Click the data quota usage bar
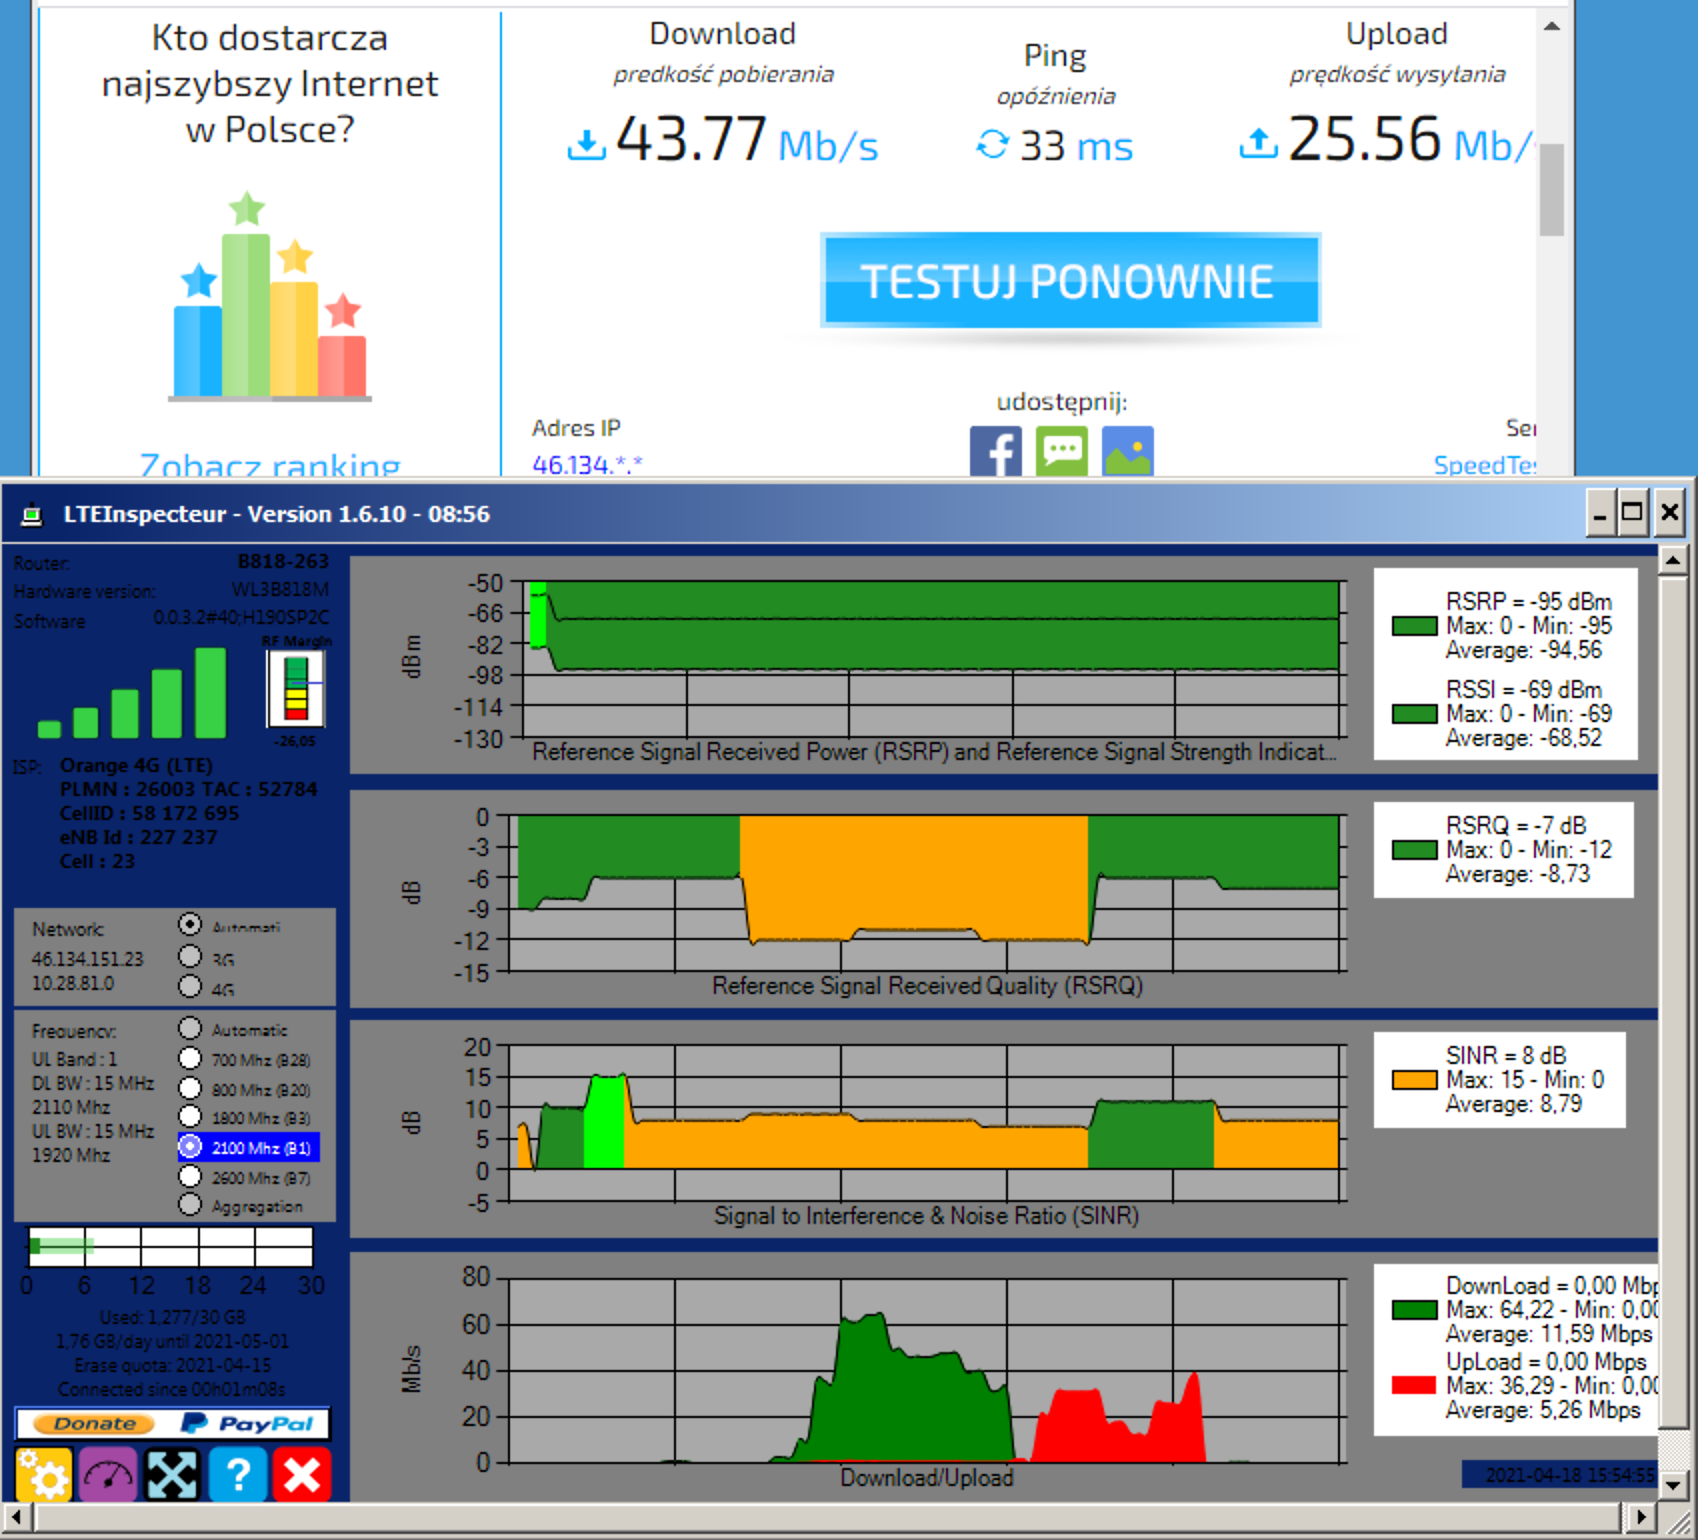The image size is (1698, 1540). pyautogui.click(x=171, y=1247)
